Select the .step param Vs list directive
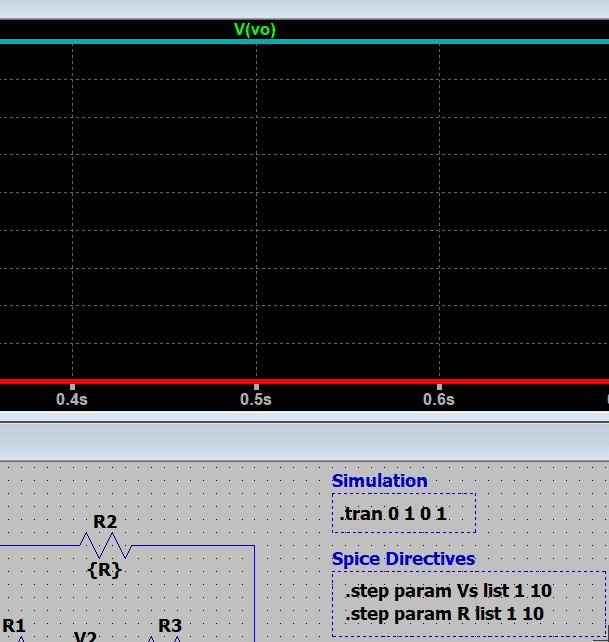This screenshot has width=609, height=642. [448, 591]
